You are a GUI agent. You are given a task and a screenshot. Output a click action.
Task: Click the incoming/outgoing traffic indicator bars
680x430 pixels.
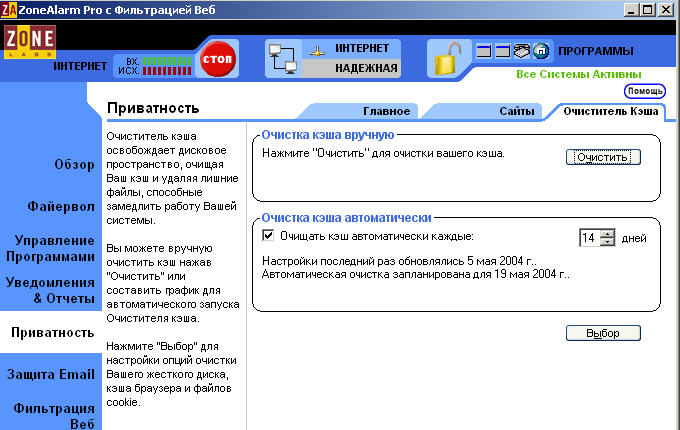pyautogui.click(x=167, y=66)
